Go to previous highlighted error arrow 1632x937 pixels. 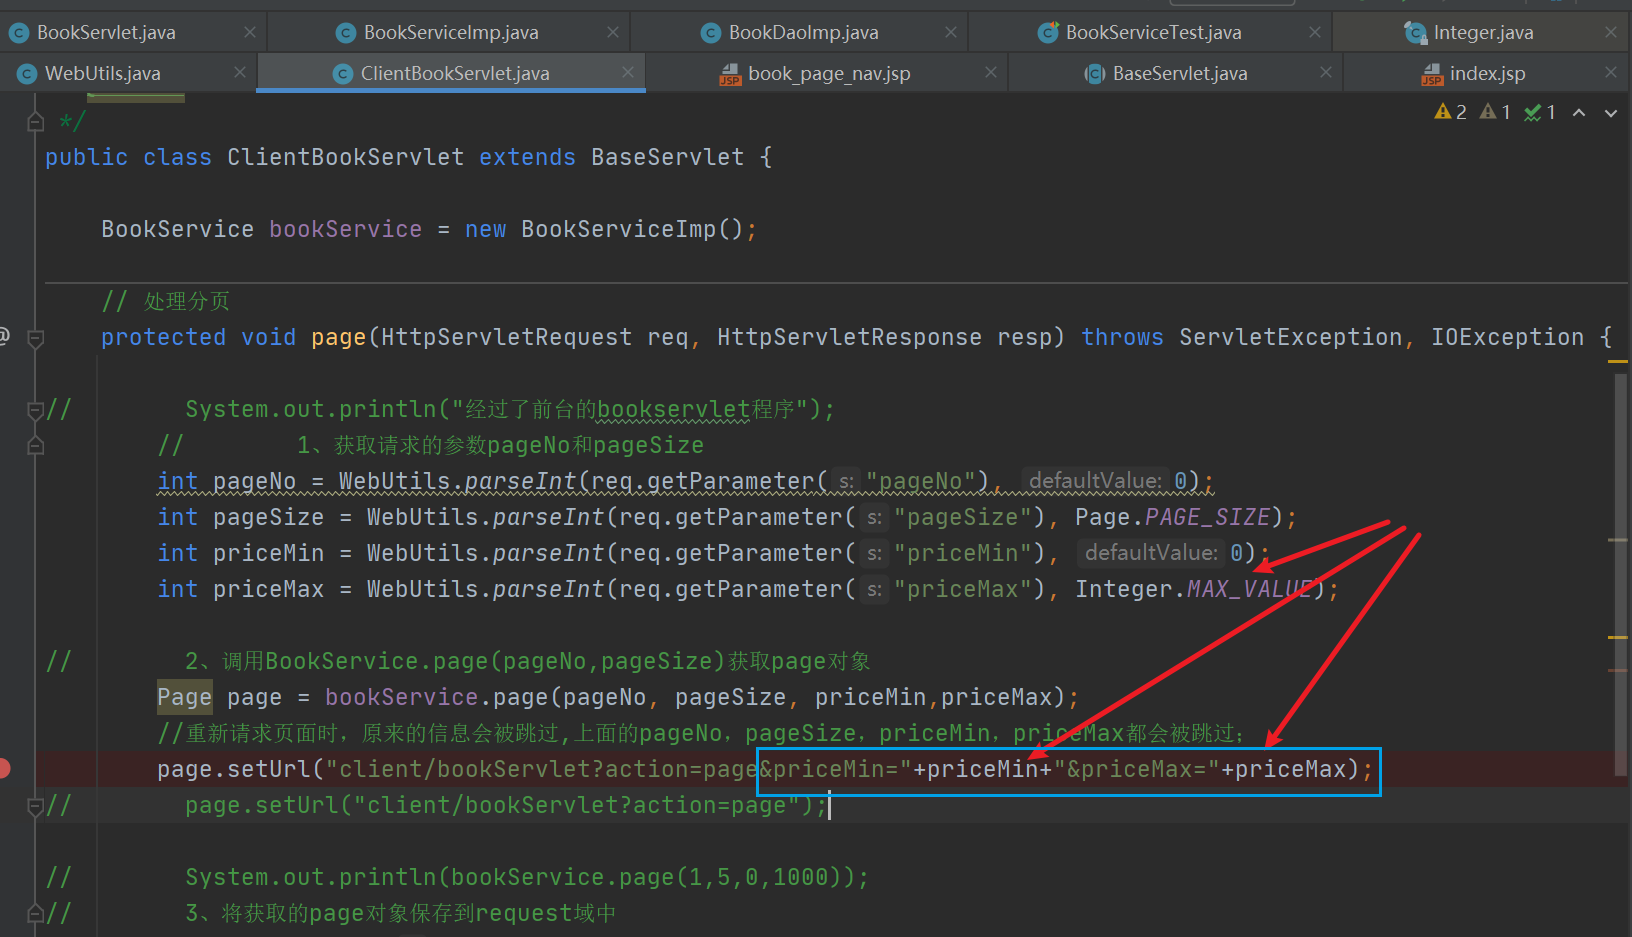pyautogui.click(x=1579, y=113)
